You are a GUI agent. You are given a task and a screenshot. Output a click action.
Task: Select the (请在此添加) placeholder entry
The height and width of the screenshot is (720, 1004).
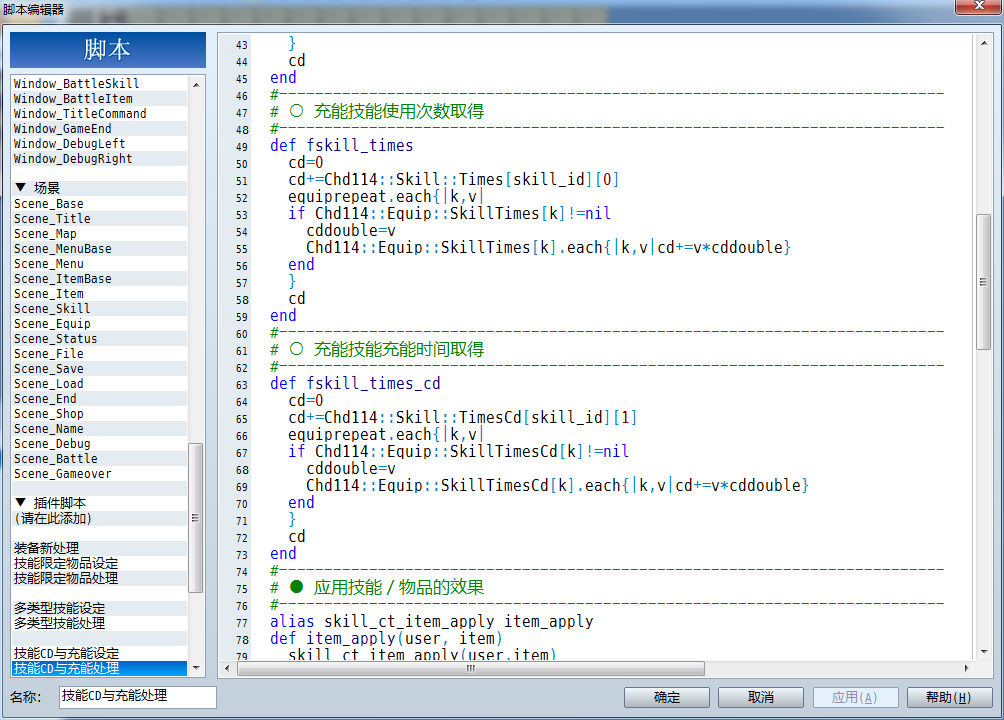click(99, 518)
